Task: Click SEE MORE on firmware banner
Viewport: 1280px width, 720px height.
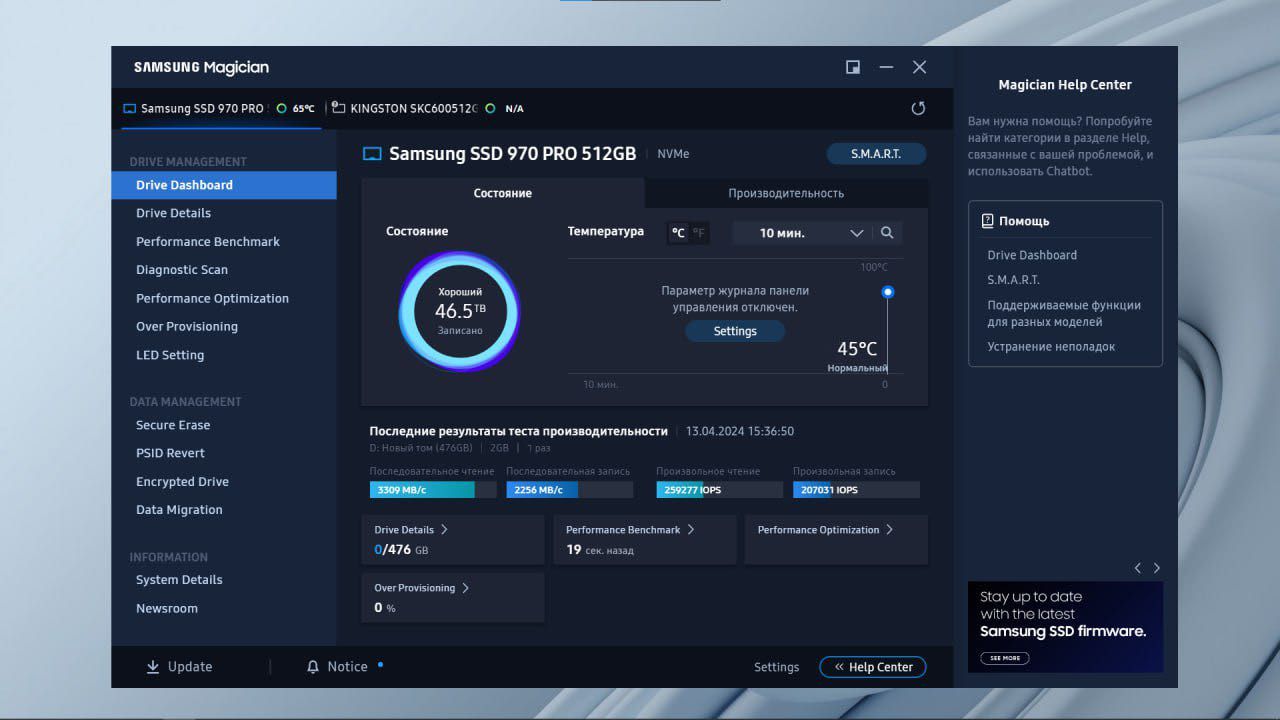Action: (1005, 658)
